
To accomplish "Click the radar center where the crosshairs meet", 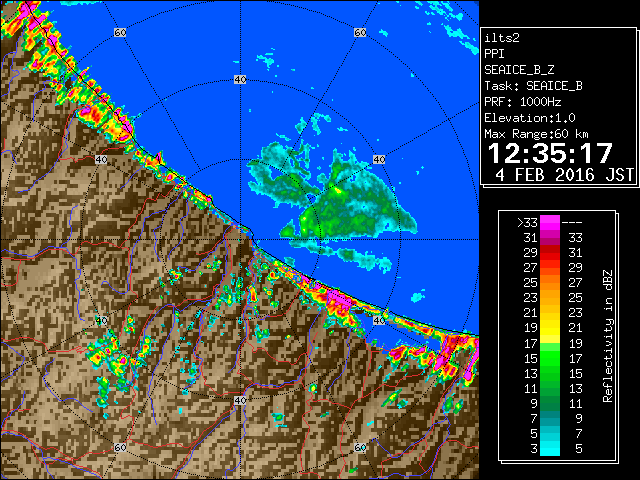I will coord(240,240).
